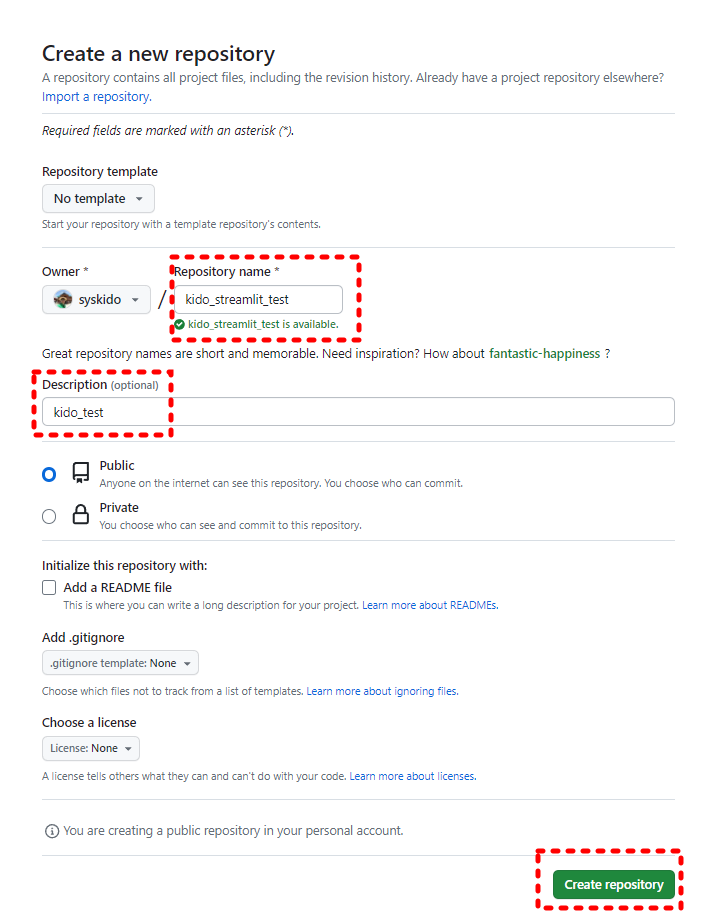Open Learn more about licenses link
The height and width of the screenshot is (911, 702).
(x=413, y=776)
